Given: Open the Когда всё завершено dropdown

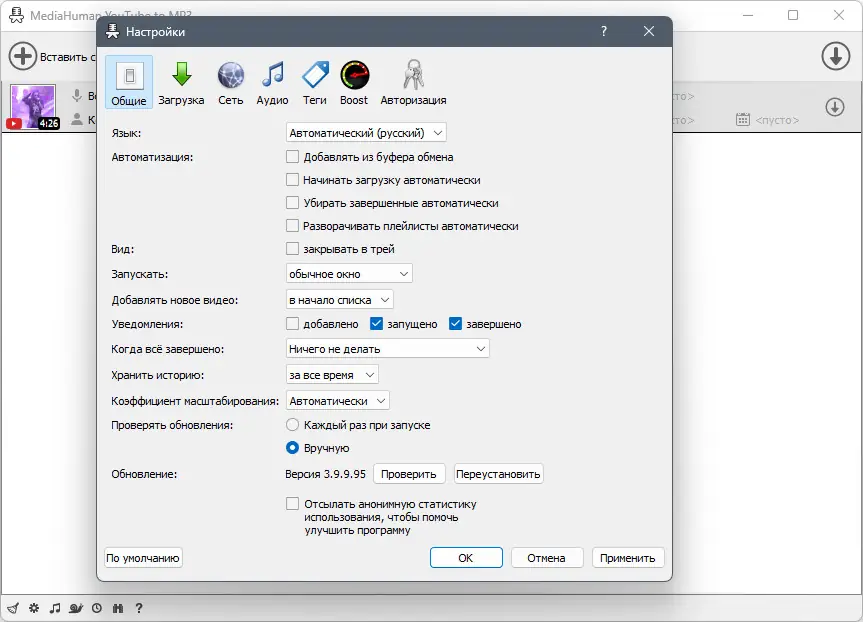Looking at the screenshot, I should (x=386, y=348).
